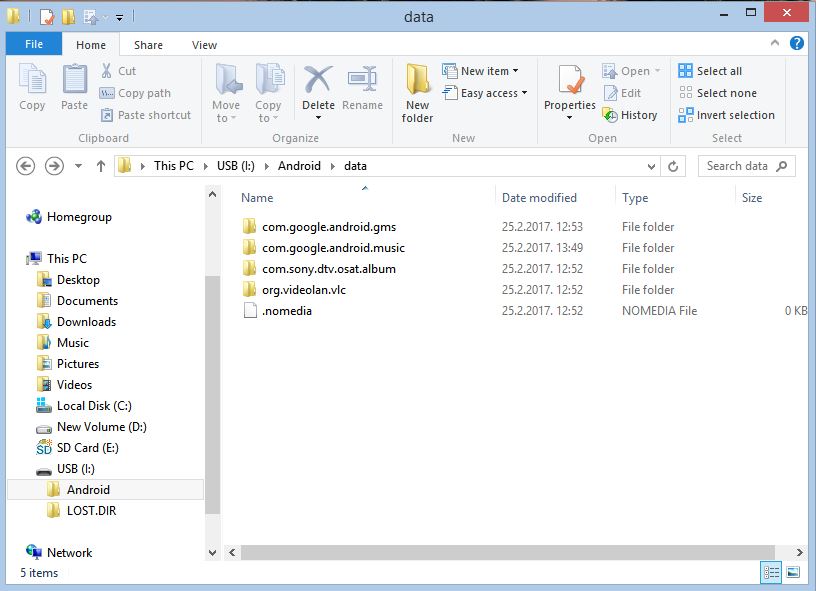Open the org.videolan.vlc folder
The width and height of the screenshot is (816, 591).
coord(303,290)
